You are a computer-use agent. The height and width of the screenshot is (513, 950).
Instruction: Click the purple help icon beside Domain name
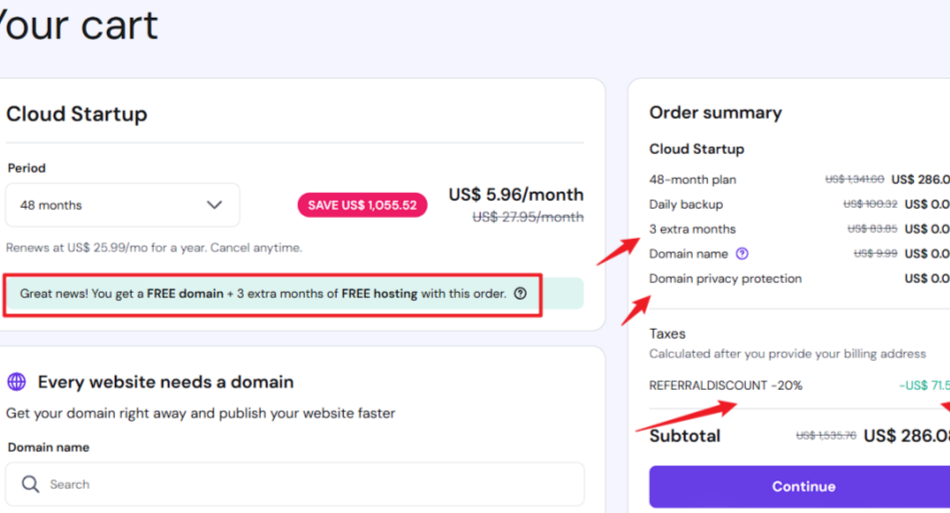coord(742,254)
